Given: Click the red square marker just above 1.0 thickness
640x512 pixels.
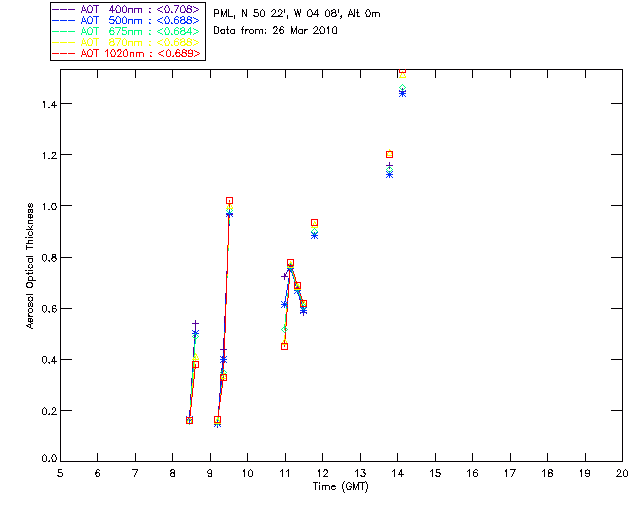Looking at the screenshot, I should pos(229,200).
